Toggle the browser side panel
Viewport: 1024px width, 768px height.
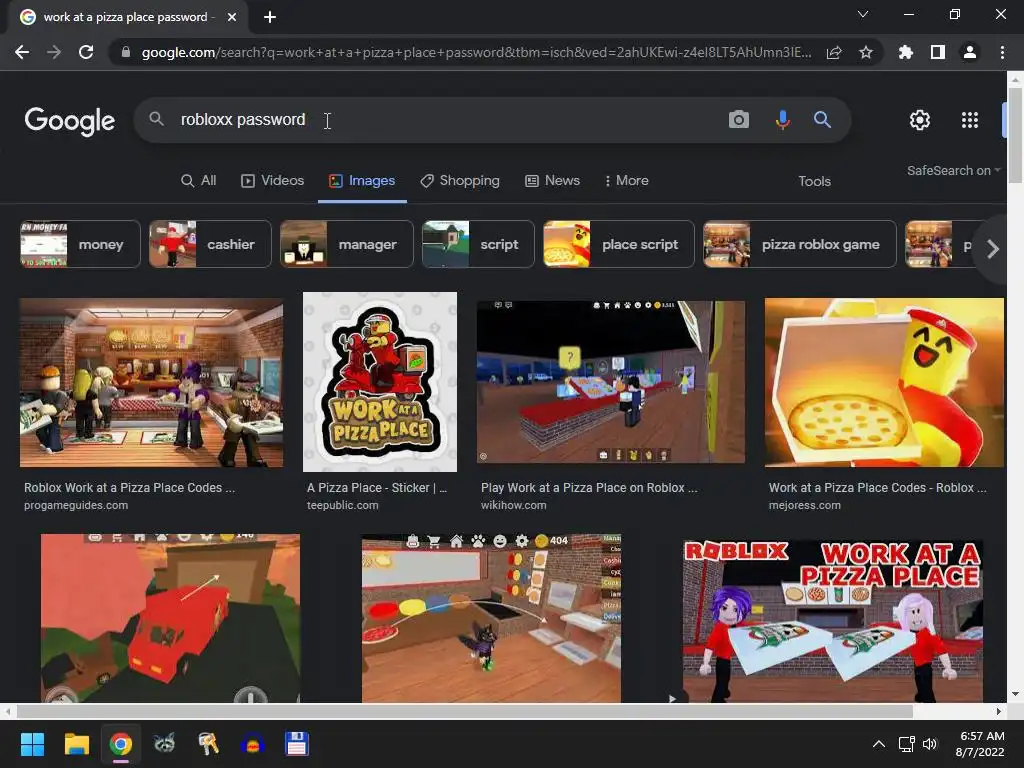tap(938, 52)
